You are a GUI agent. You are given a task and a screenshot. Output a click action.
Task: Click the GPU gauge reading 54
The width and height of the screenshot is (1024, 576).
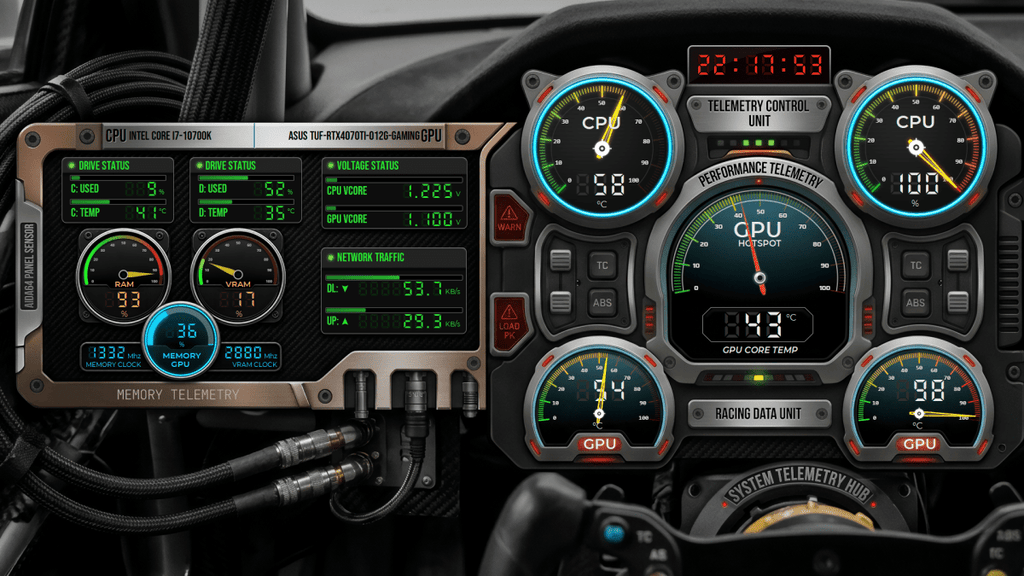(x=600, y=405)
